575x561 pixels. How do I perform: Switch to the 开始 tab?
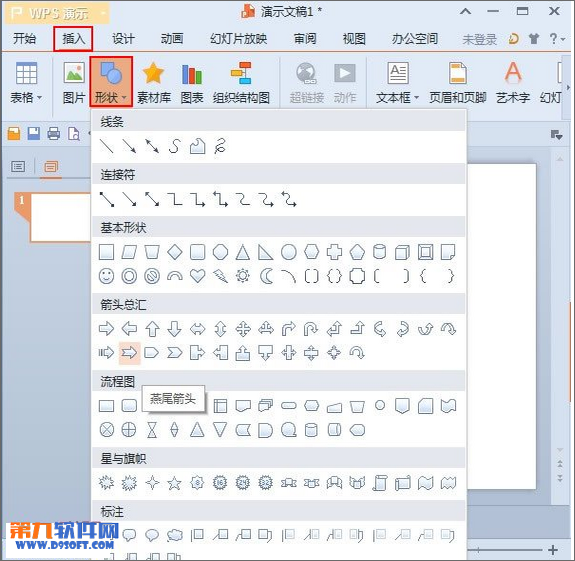(25, 38)
